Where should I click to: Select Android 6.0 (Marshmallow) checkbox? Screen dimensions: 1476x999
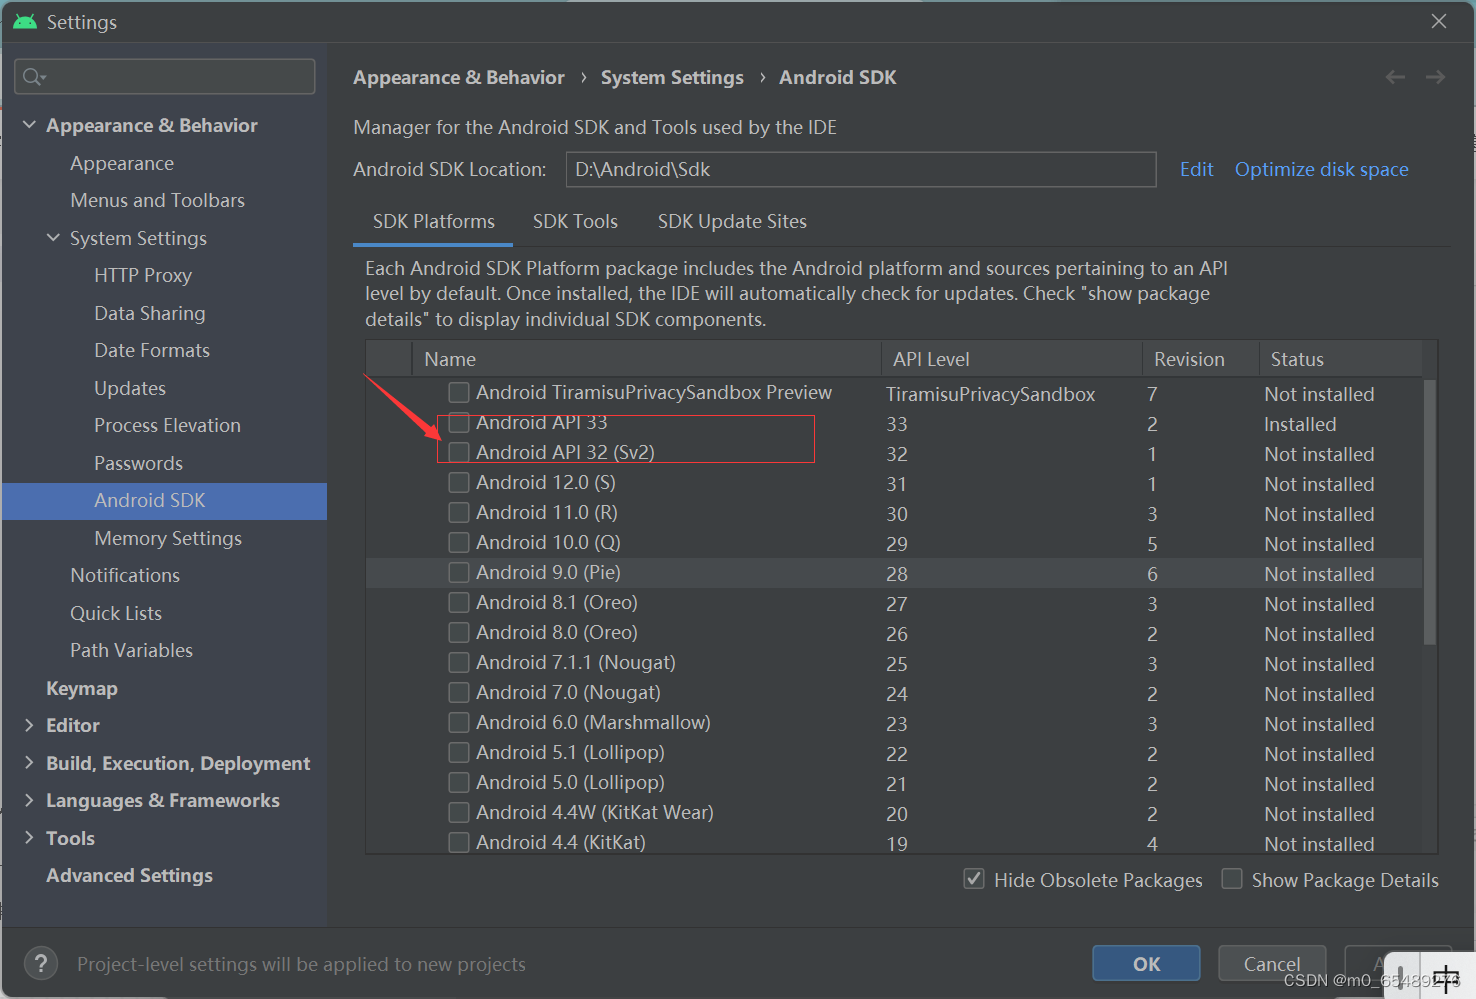(459, 722)
